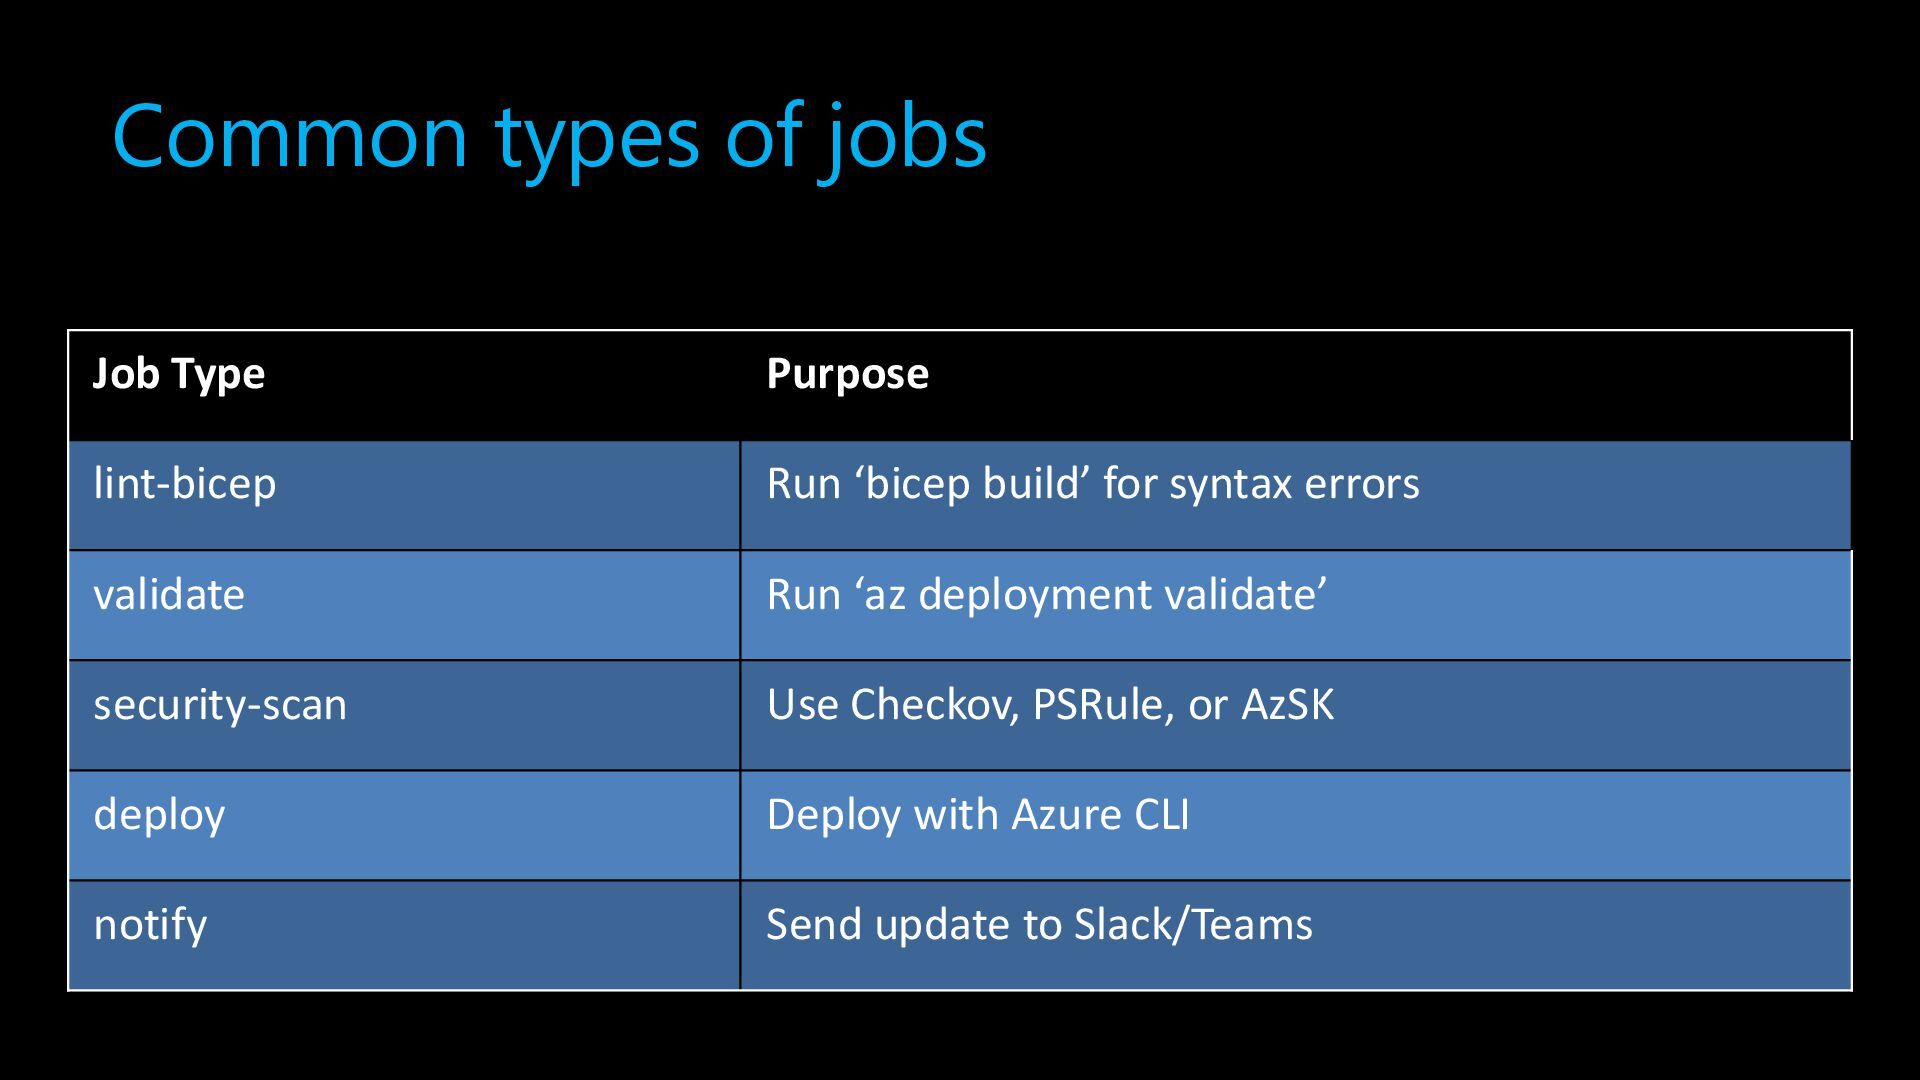Click the 'Common types of jobs' slide title
Image resolution: width=1920 pixels, height=1080 pixels.
coord(550,136)
